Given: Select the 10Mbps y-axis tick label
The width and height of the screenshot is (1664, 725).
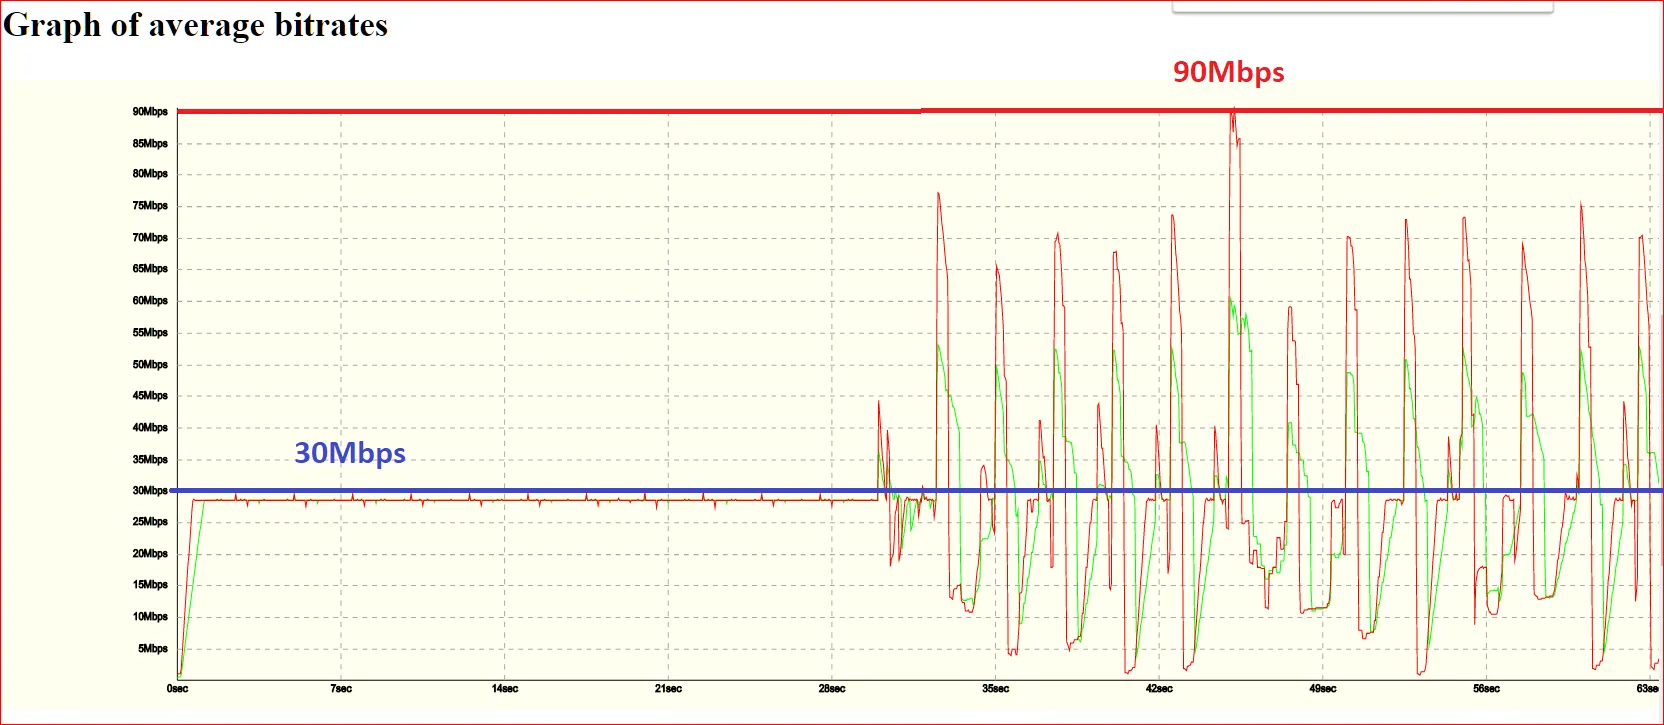Looking at the screenshot, I should click(x=150, y=617).
